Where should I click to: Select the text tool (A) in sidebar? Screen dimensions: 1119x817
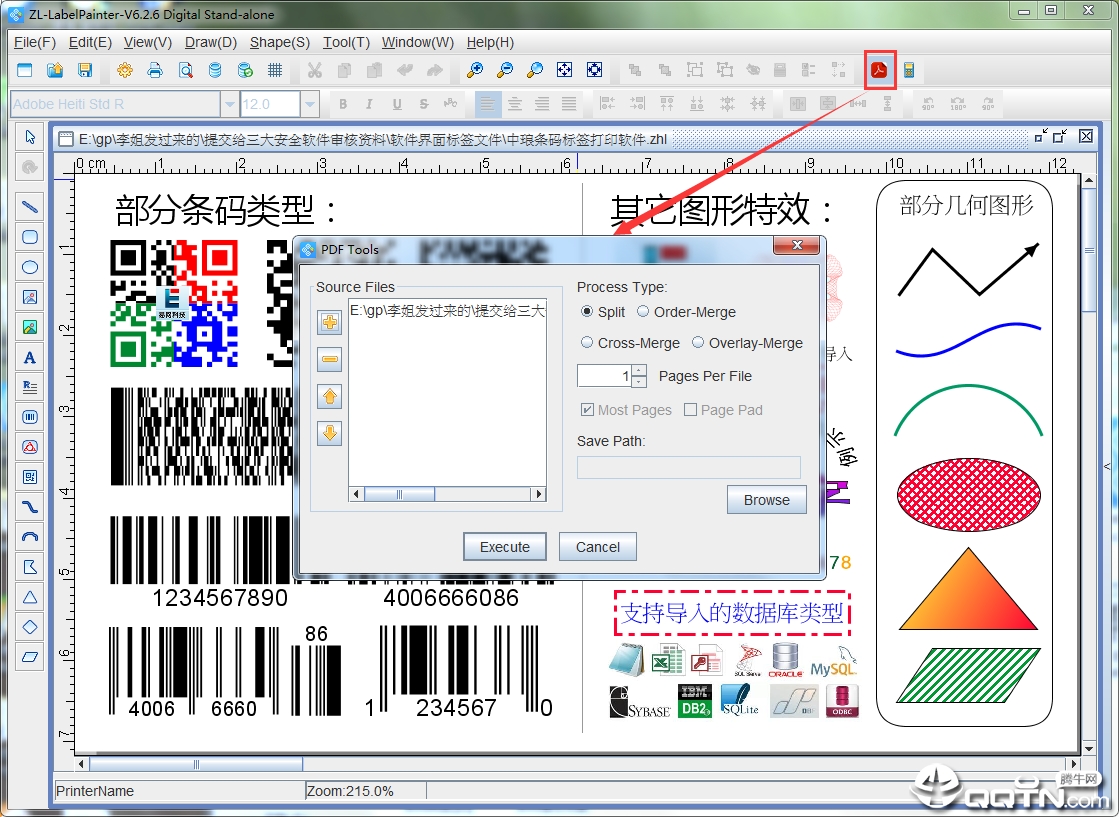[30, 357]
